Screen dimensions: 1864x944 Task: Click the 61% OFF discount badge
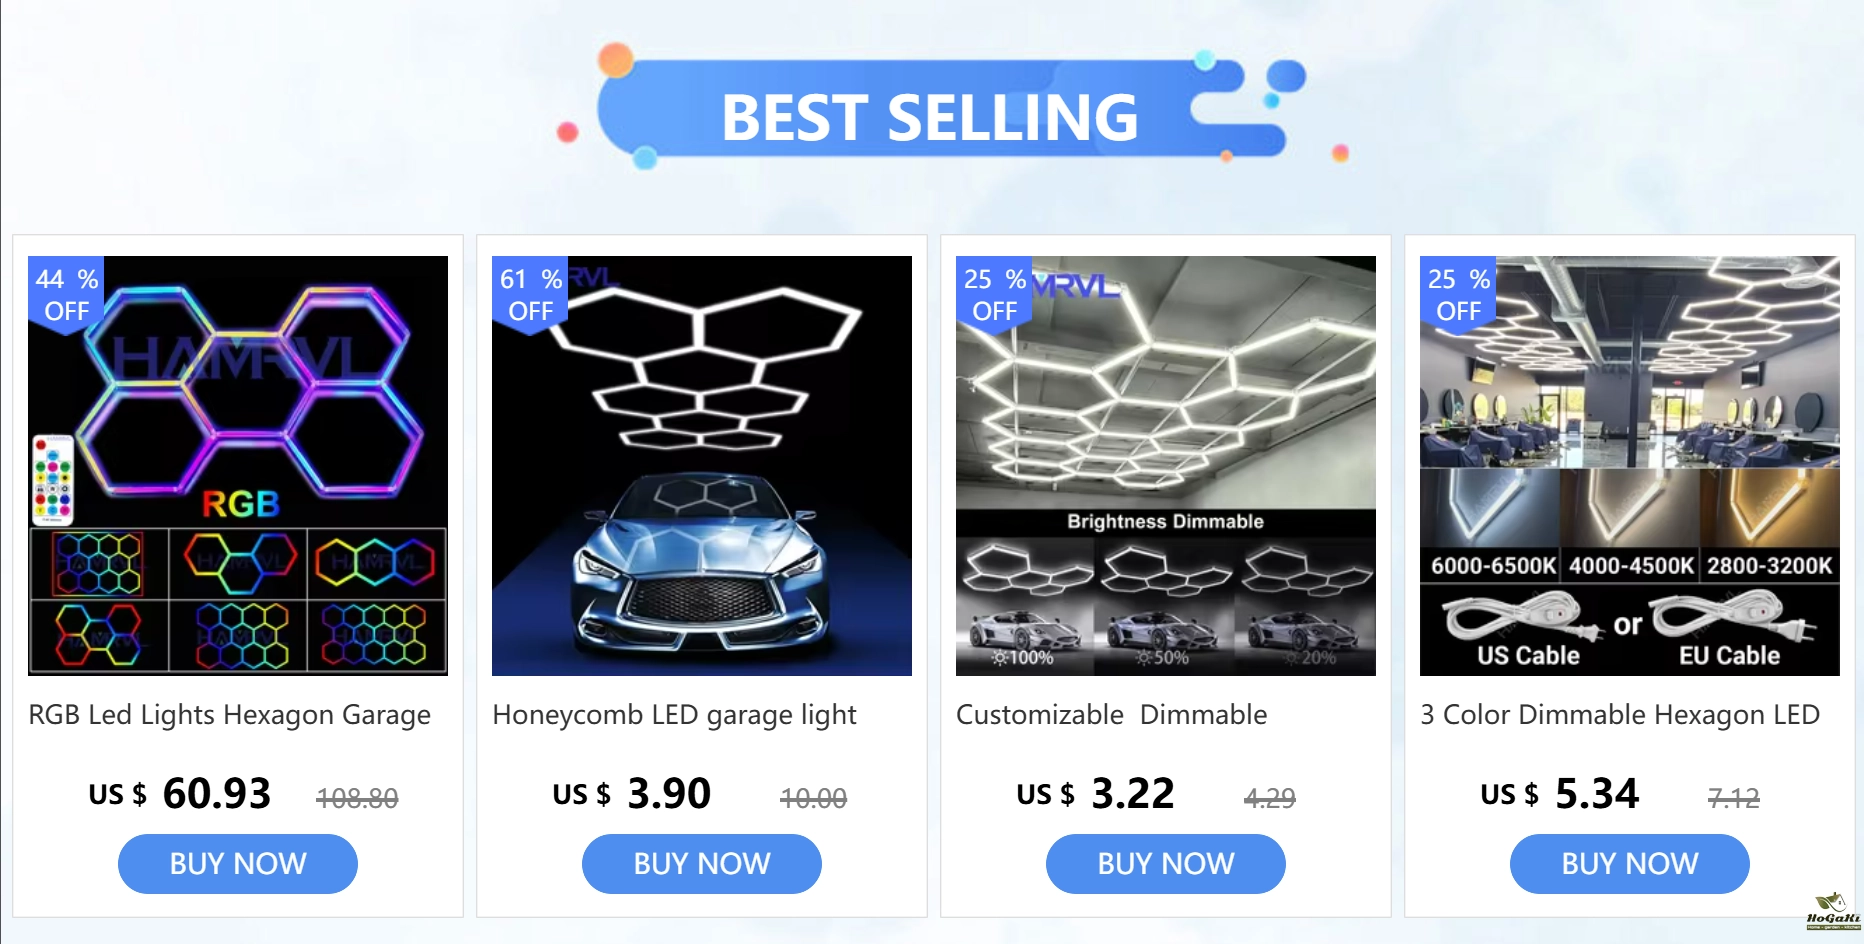pos(530,294)
